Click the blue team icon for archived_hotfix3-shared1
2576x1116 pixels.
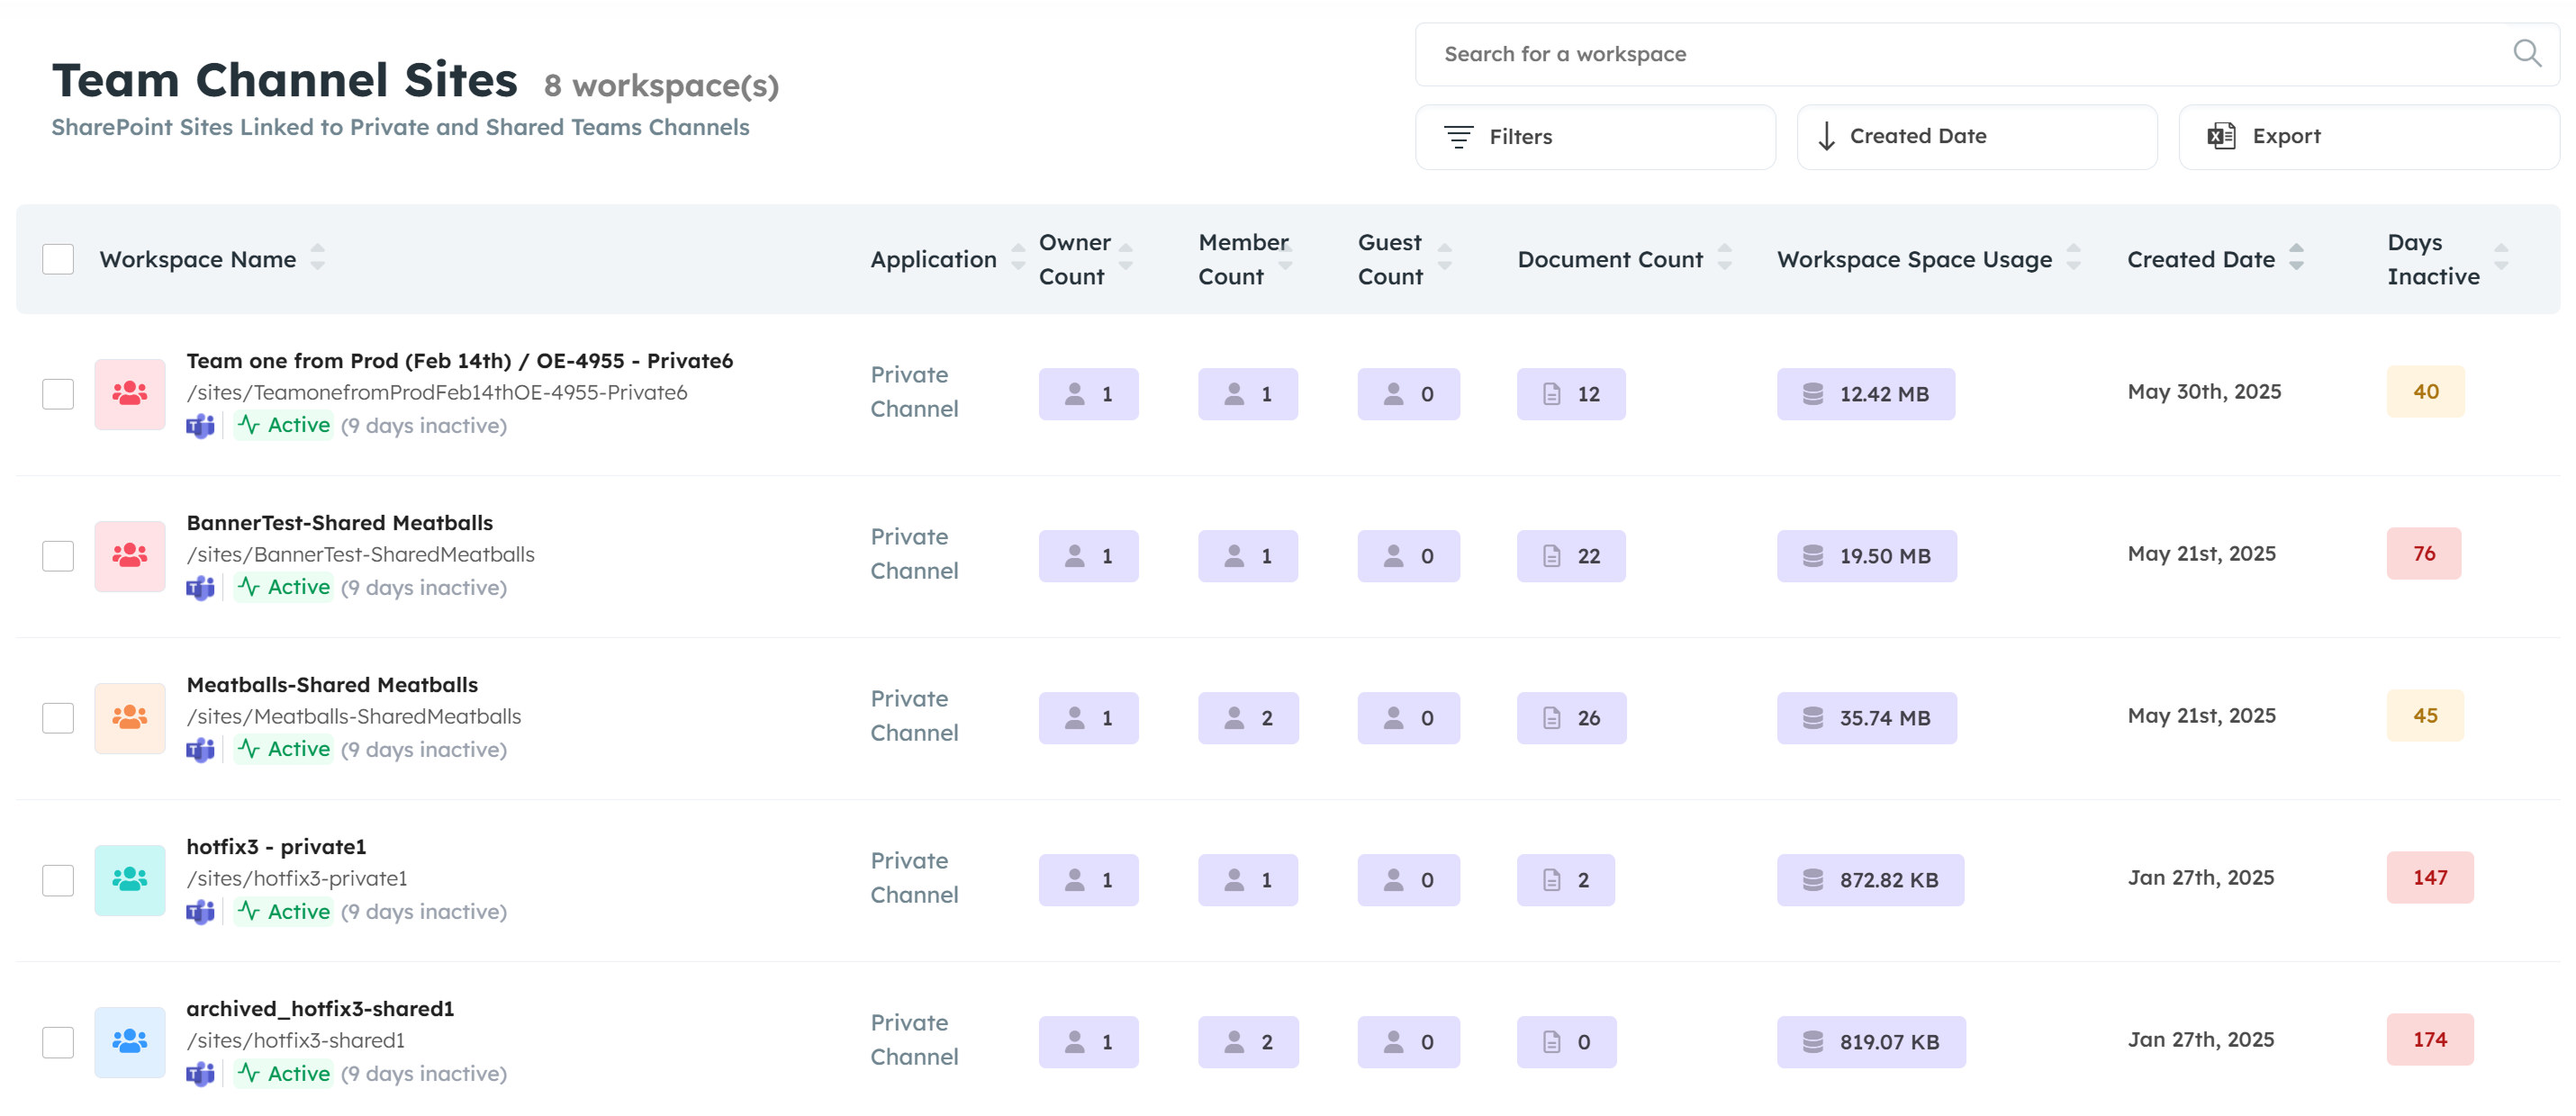130,1042
